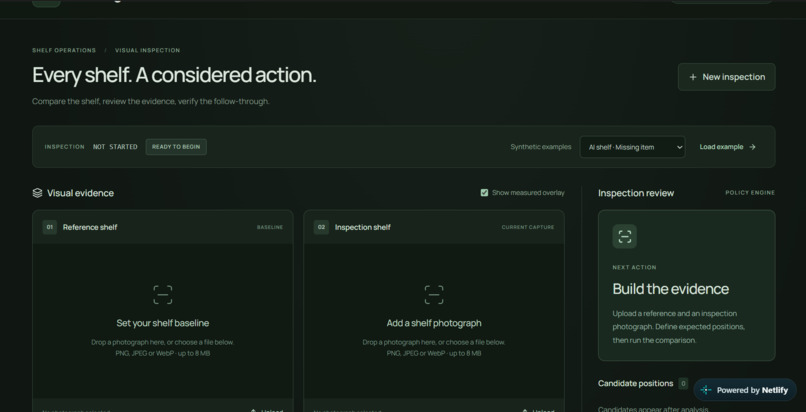Click the Powered by Netlify badge

(745, 390)
